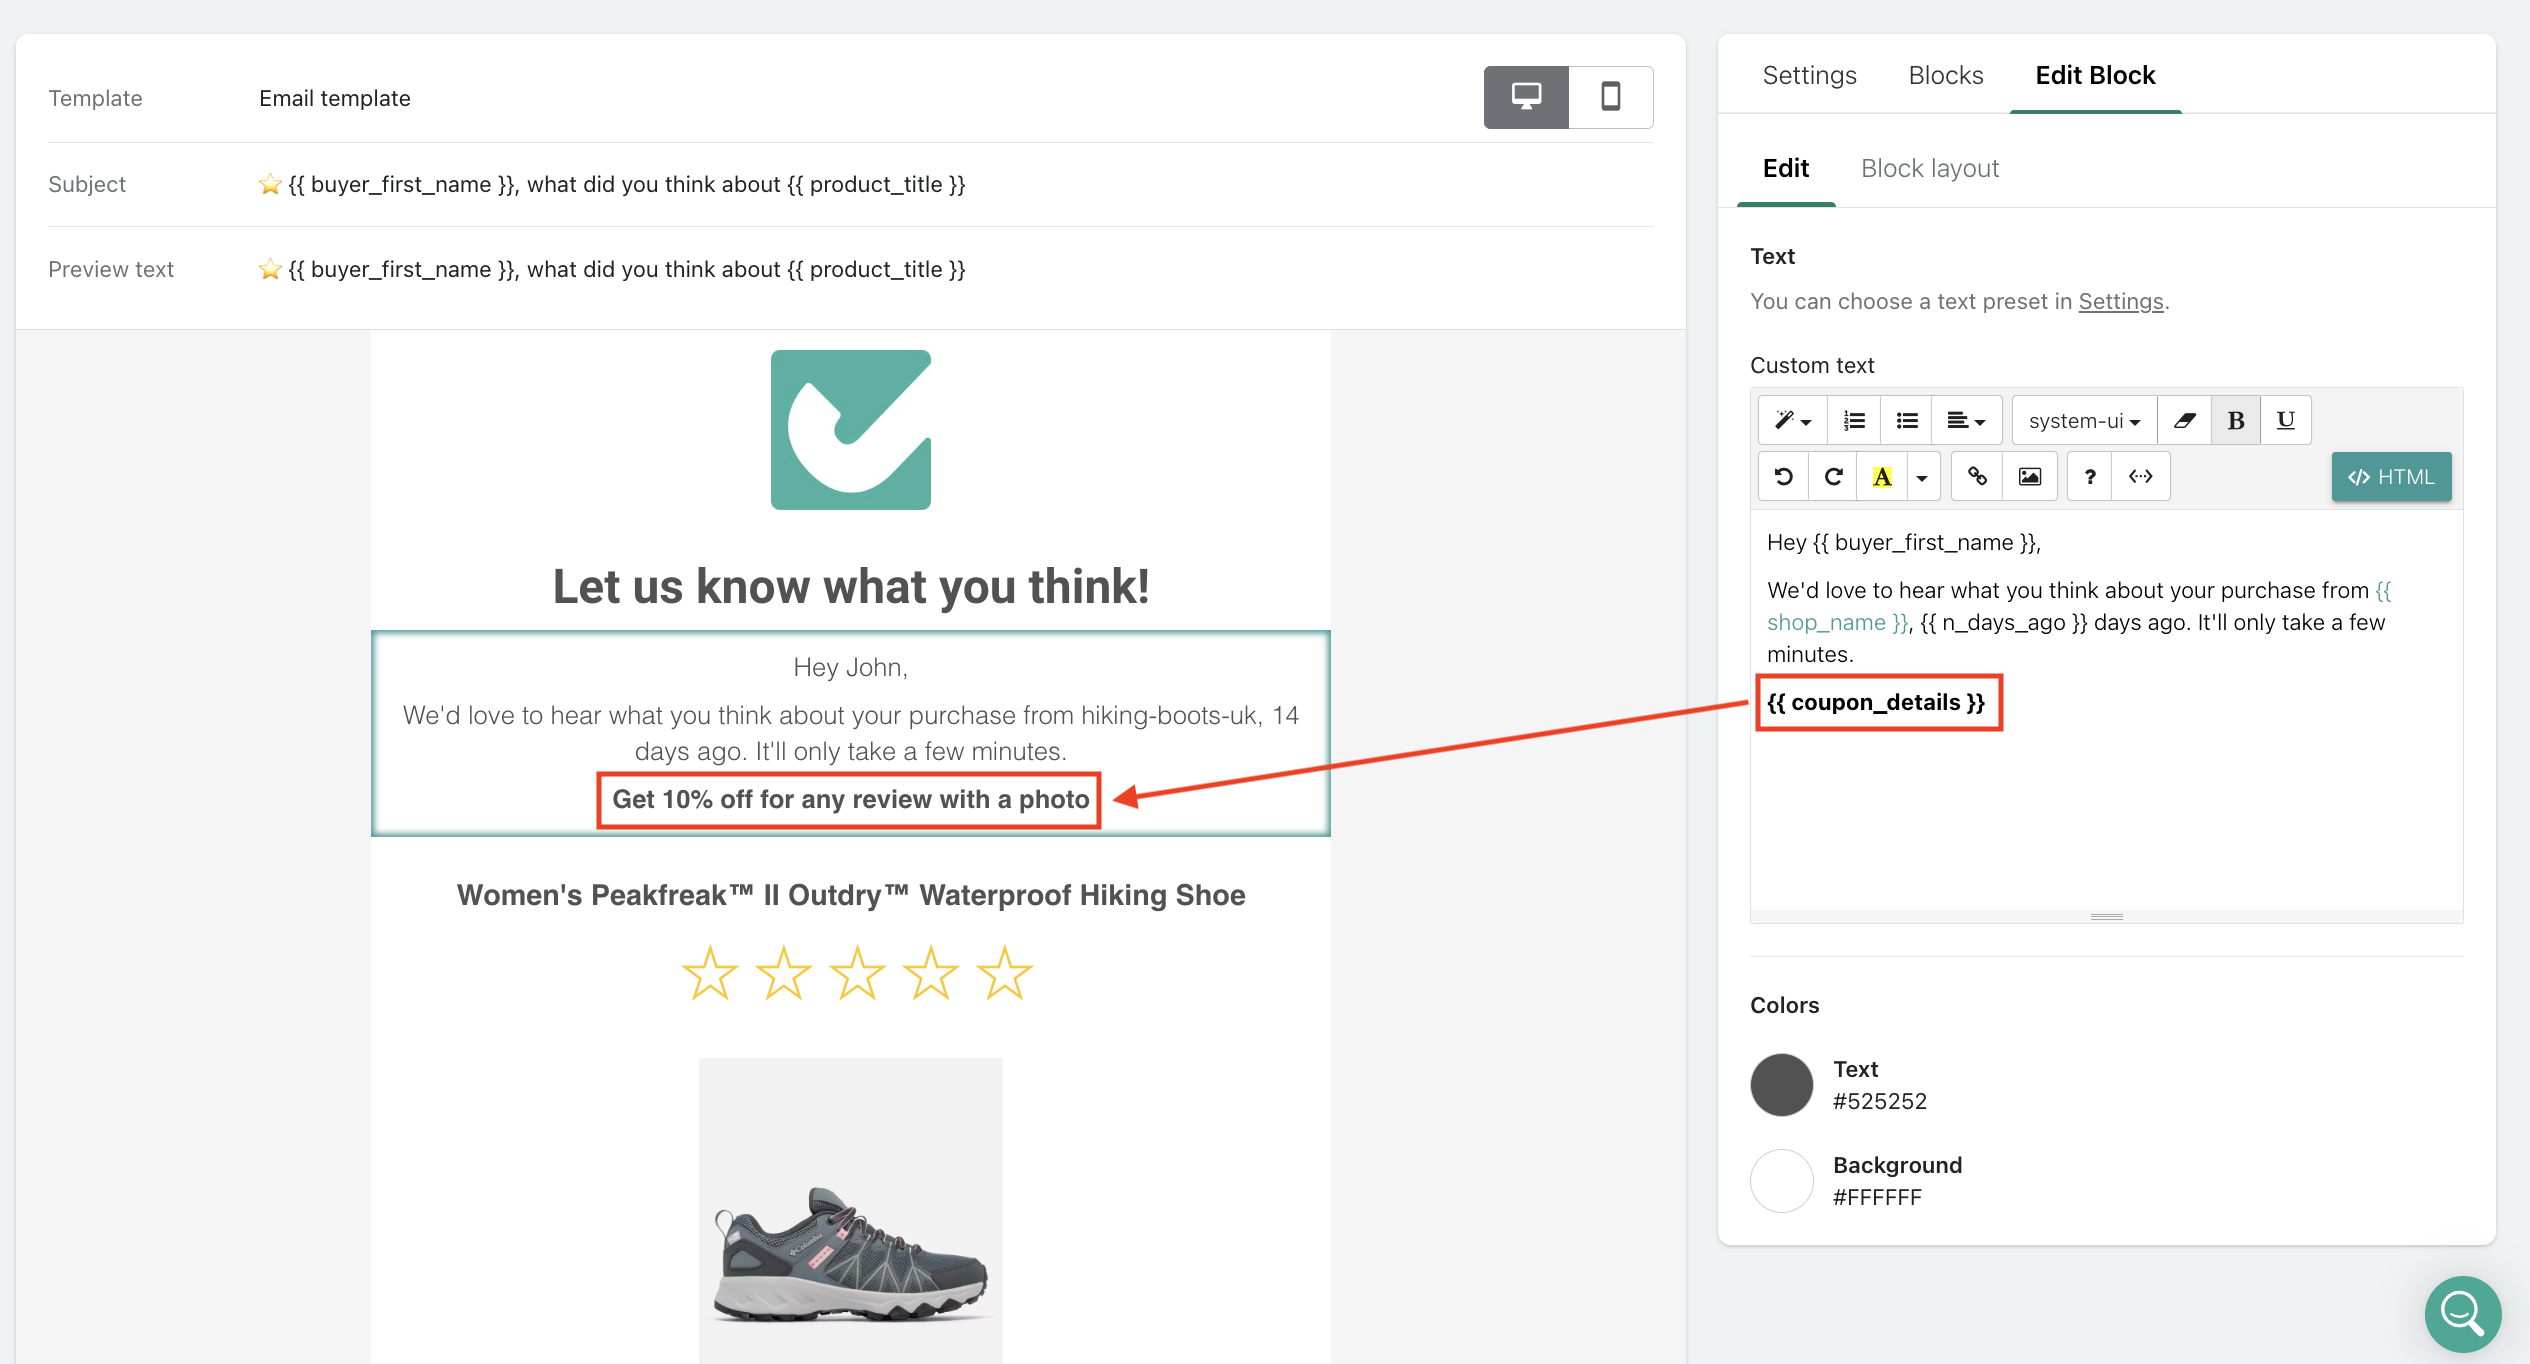Toggle underline formatting button
Image resolution: width=2530 pixels, height=1364 pixels.
pyautogui.click(x=2285, y=421)
